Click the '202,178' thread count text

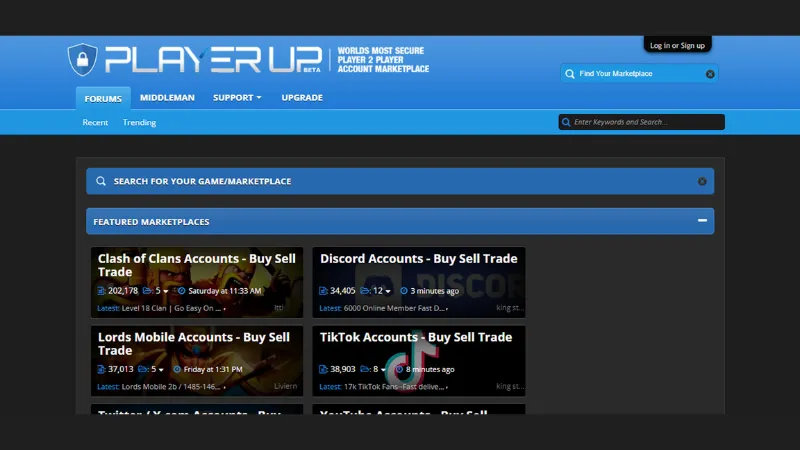coord(123,291)
